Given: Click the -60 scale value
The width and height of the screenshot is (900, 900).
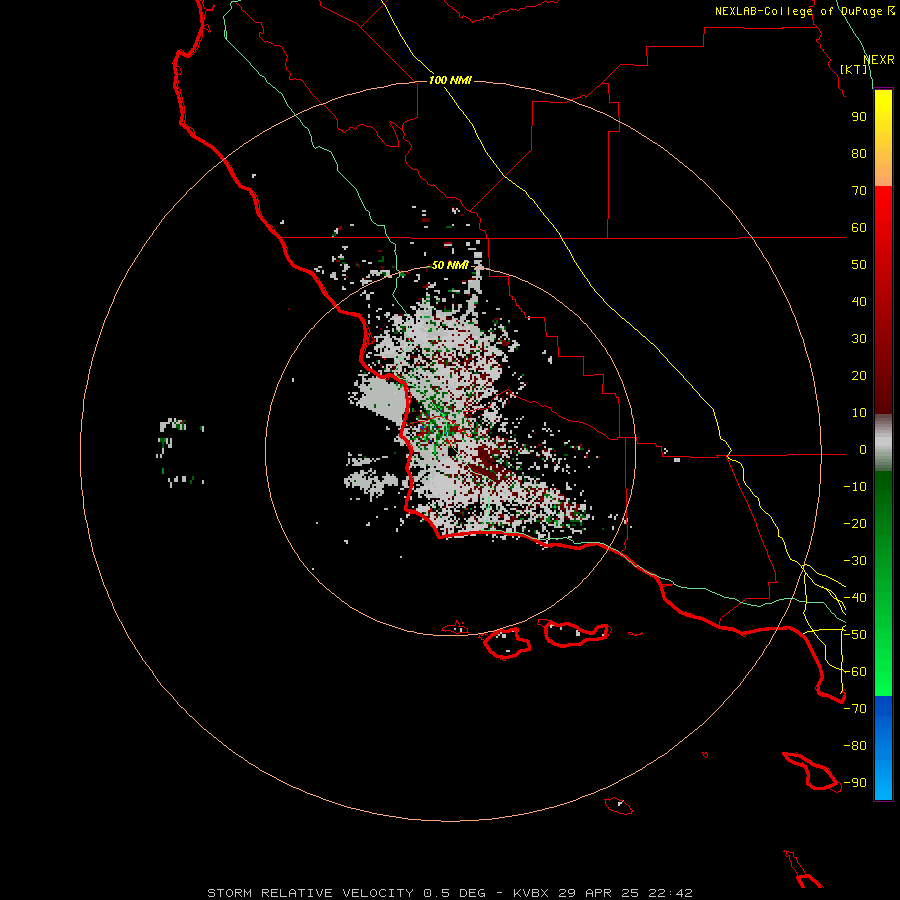Looking at the screenshot, I should point(855,672).
